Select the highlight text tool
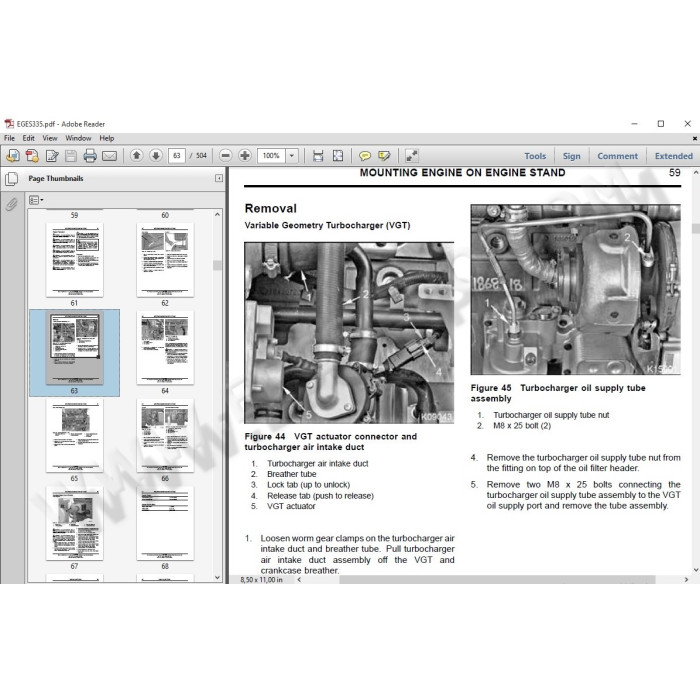 point(384,156)
